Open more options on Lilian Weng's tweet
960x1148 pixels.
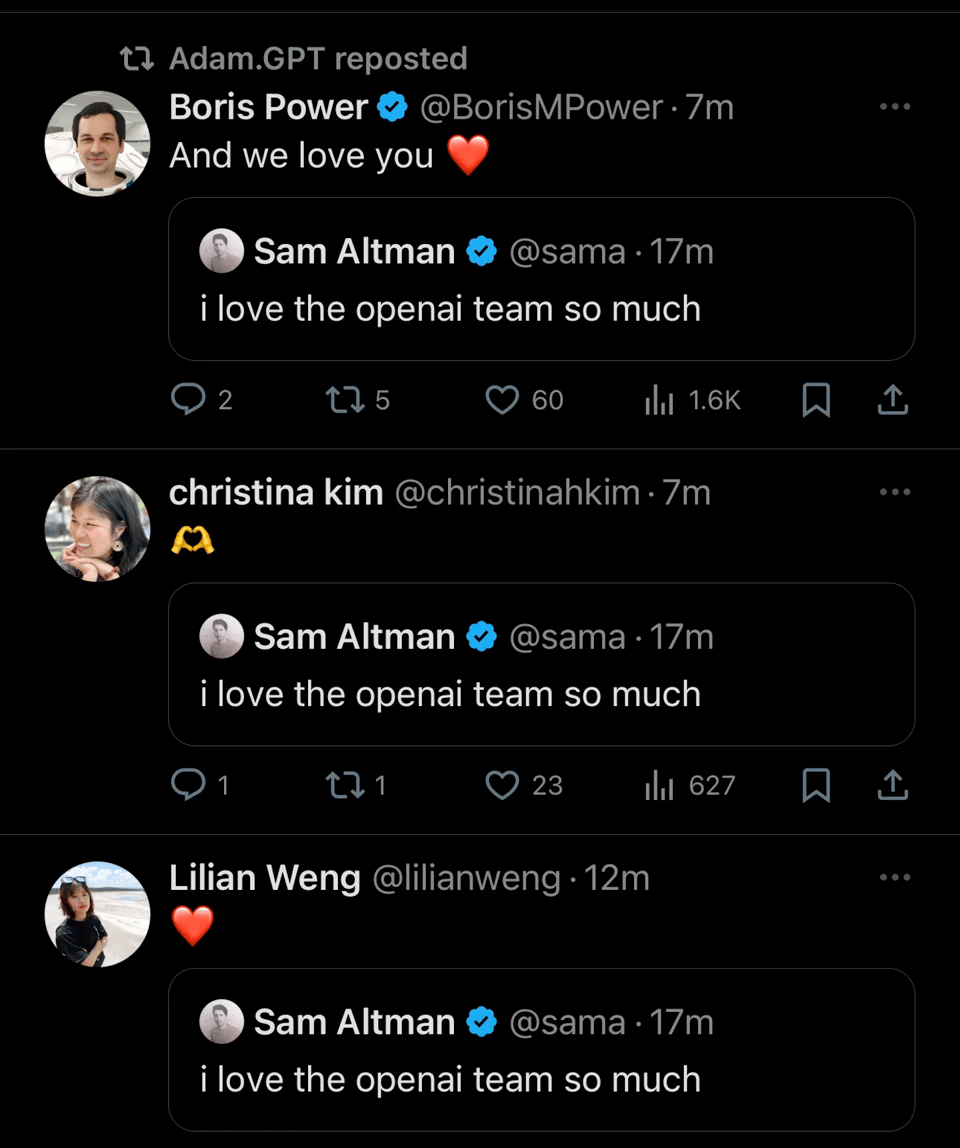[x=894, y=878]
